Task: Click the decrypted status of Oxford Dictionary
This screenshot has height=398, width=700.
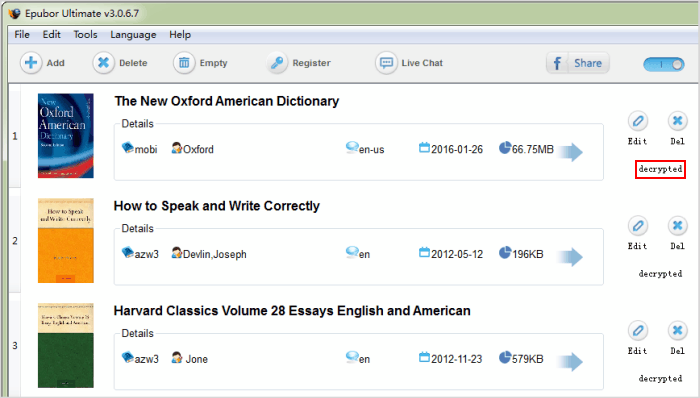Action: point(660,169)
